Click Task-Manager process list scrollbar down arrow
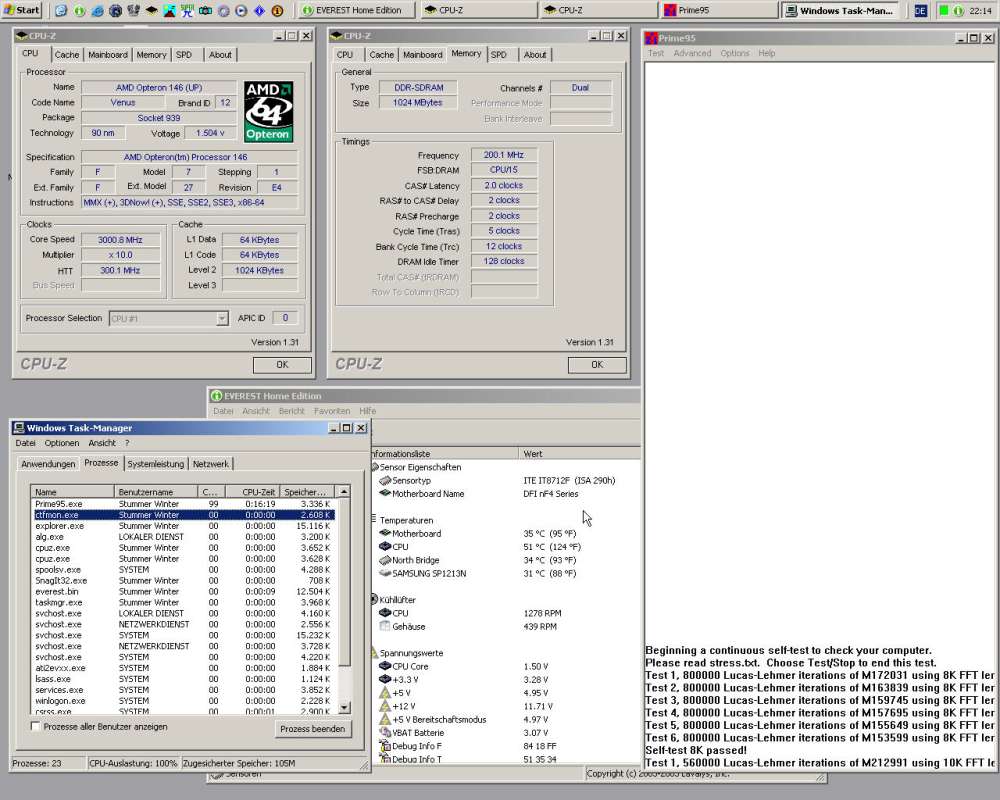Image resolution: width=1000 pixels, height=800 pixels. (344, 707)
